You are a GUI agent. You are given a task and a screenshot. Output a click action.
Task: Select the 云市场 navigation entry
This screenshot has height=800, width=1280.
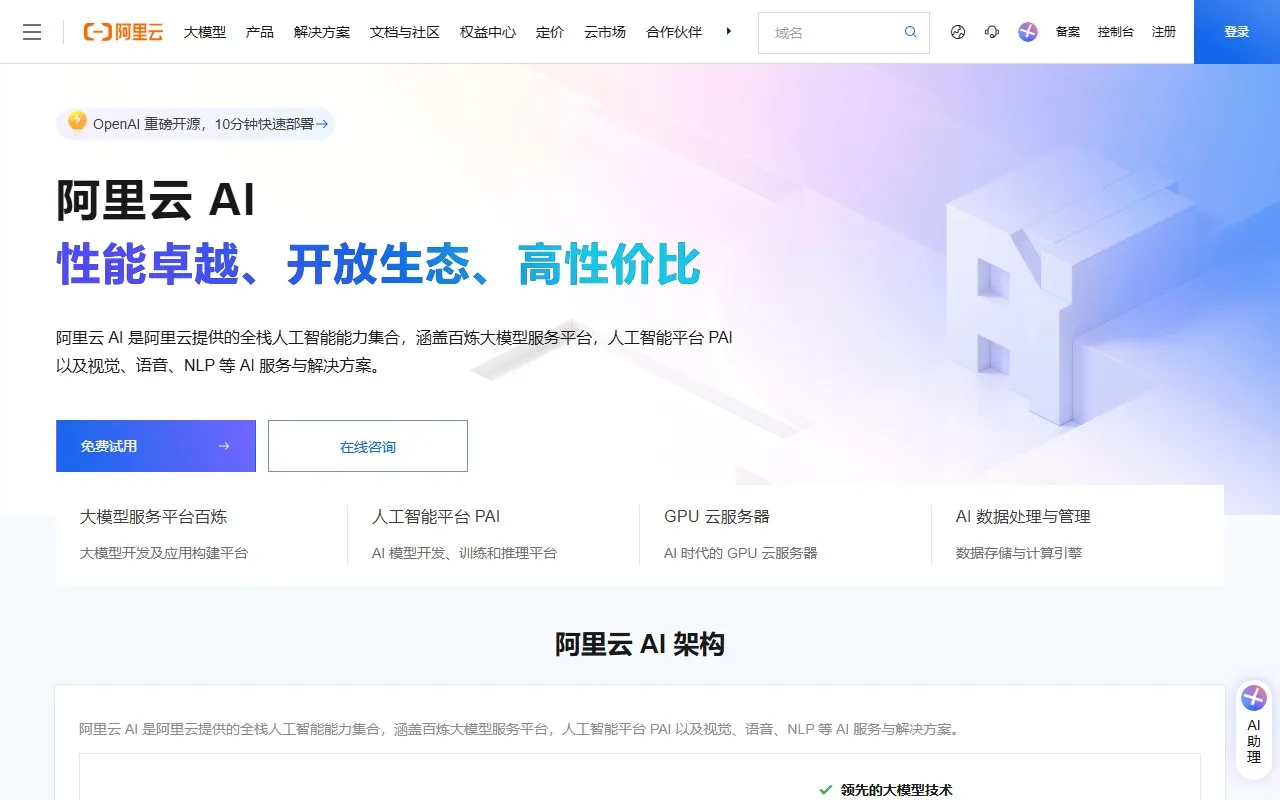click(604, 31)
